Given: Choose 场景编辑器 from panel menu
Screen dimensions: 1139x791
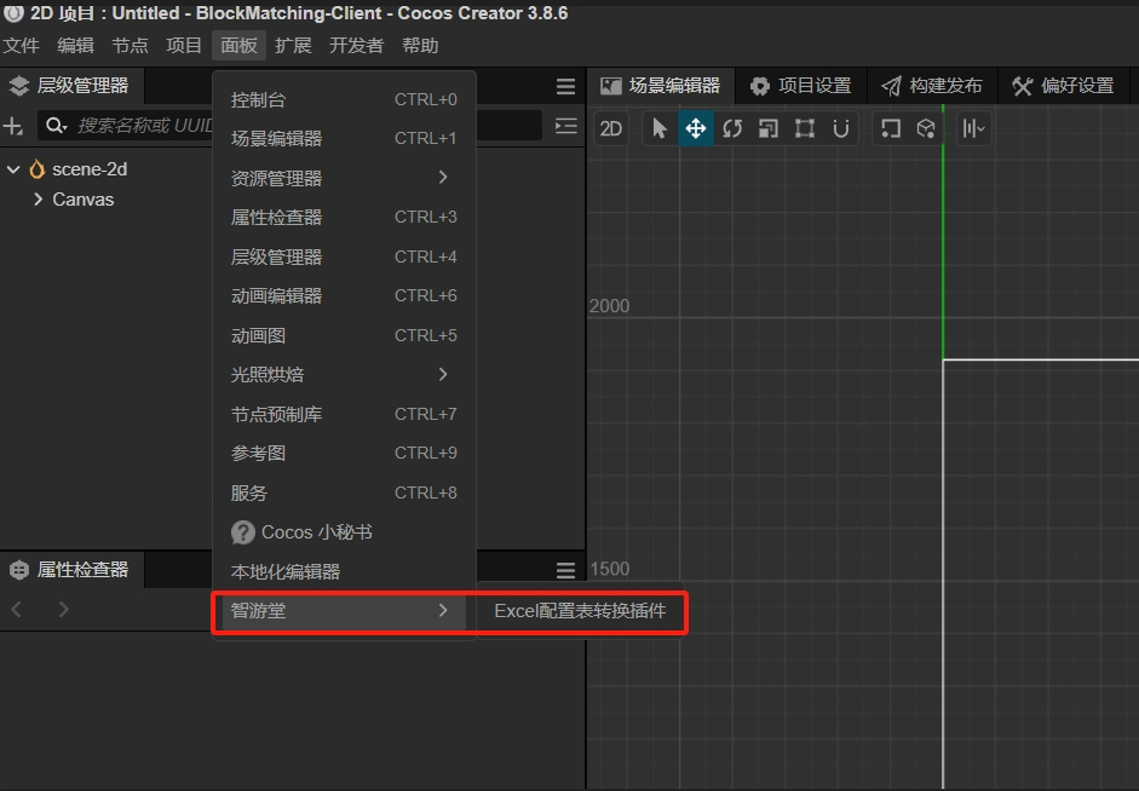Looking at the screenshot, I should (344, 139).
